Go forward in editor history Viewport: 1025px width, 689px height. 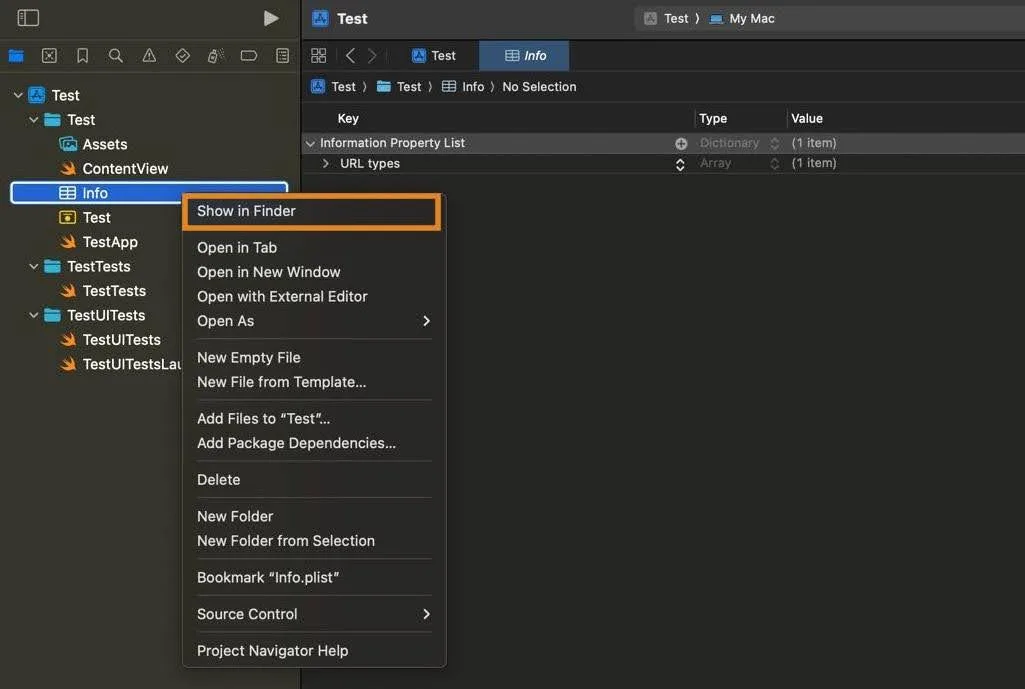point(373,56)
